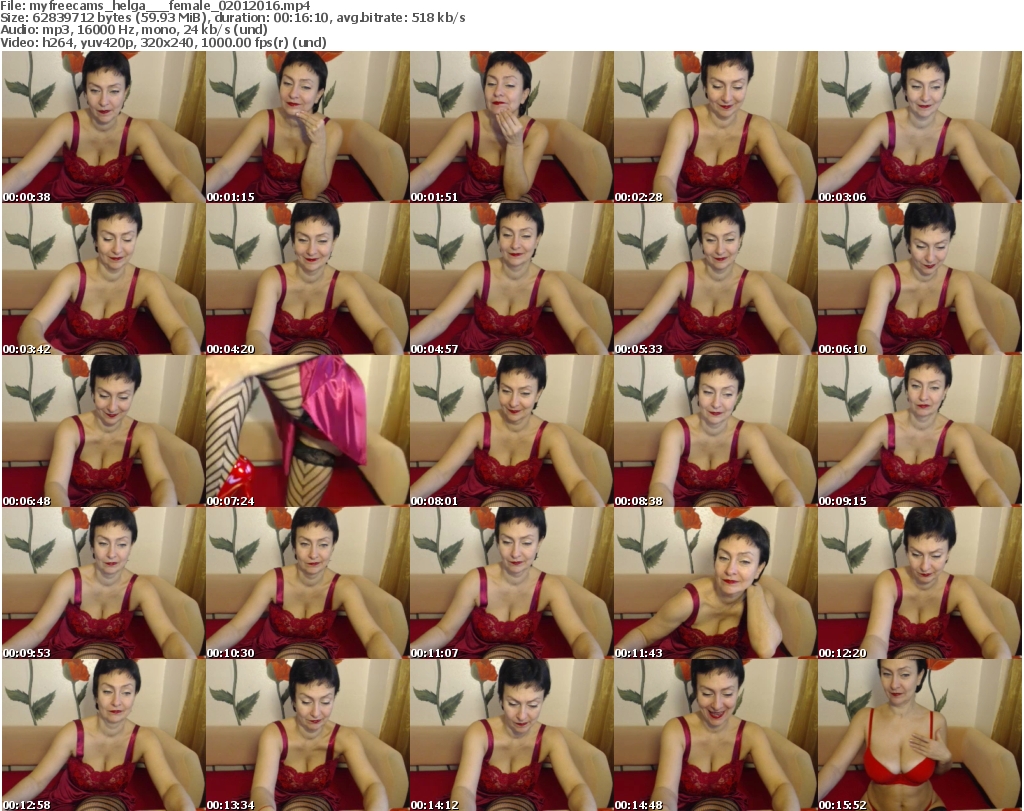
Task: Open the thumbnail frame at 00:05:33
Action: tap(715, 279)
